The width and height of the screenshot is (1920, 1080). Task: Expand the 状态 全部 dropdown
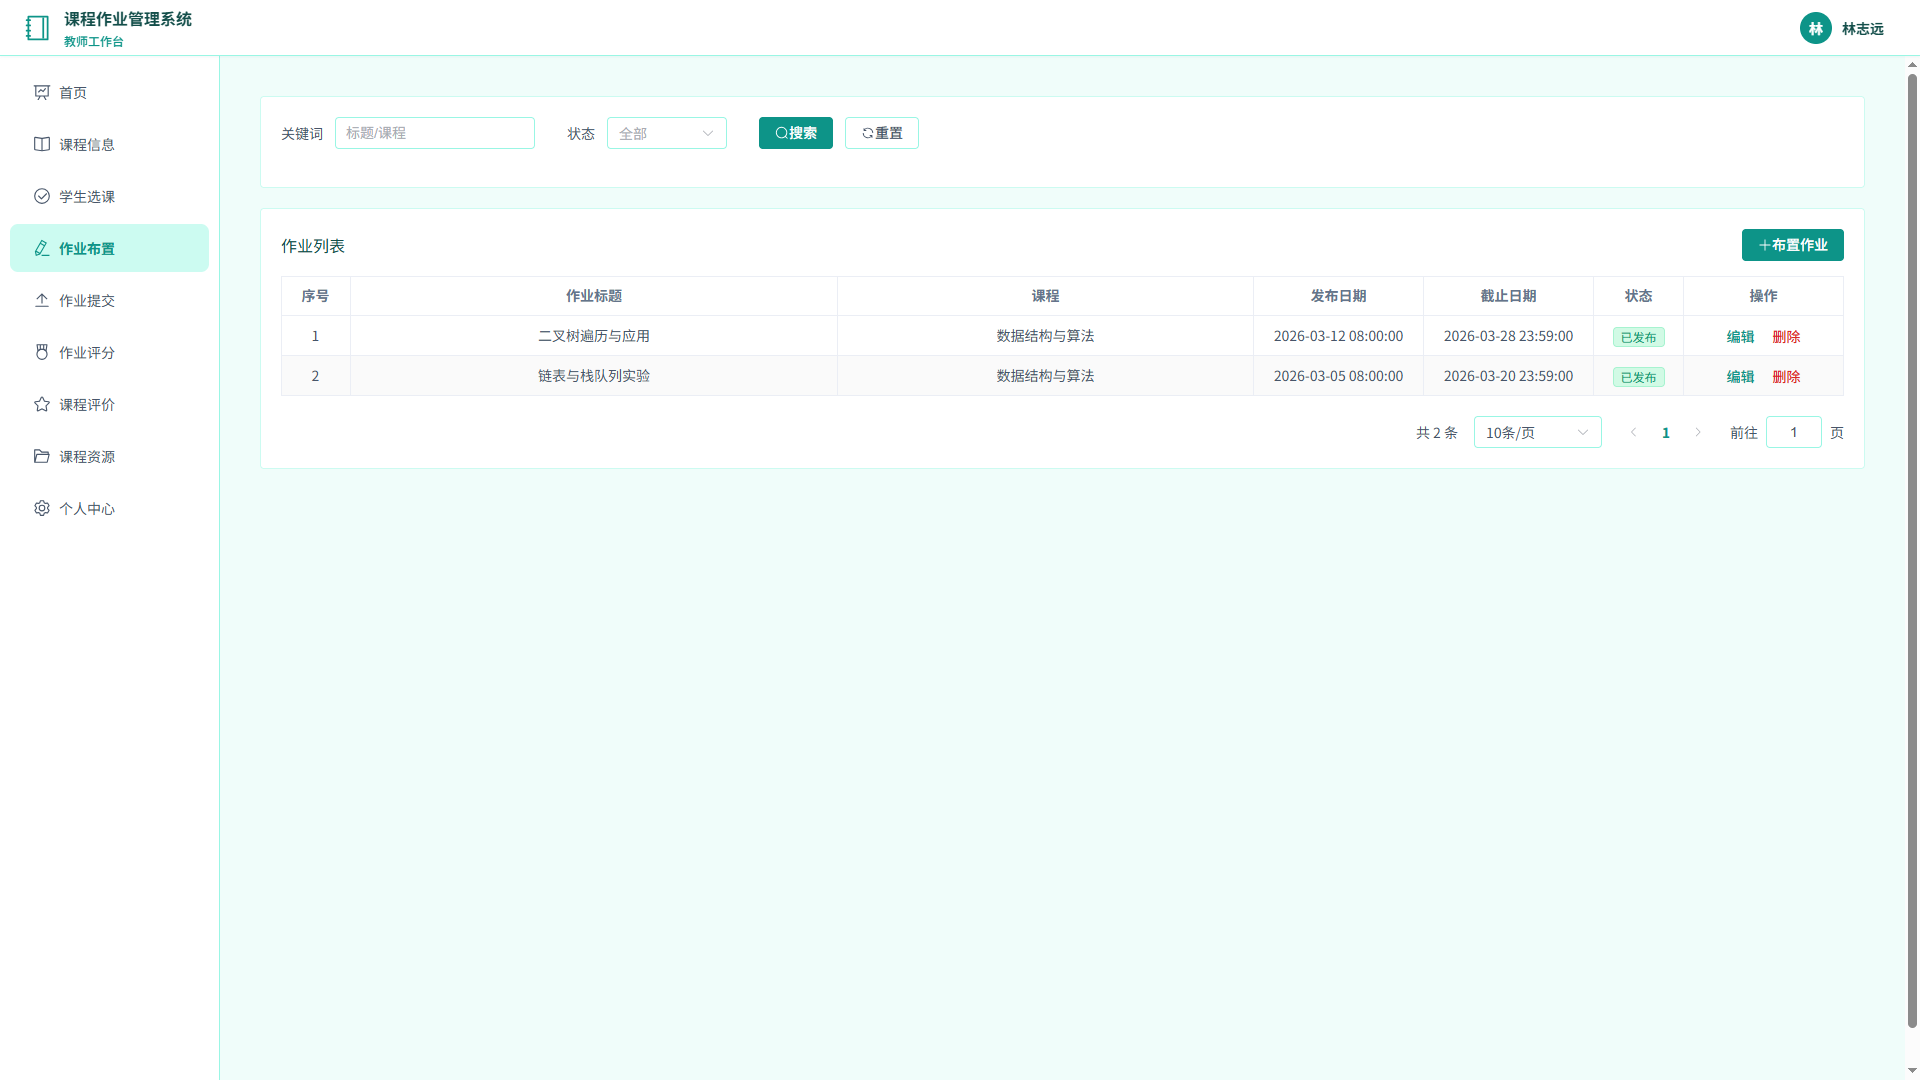(x=667, y=133)
